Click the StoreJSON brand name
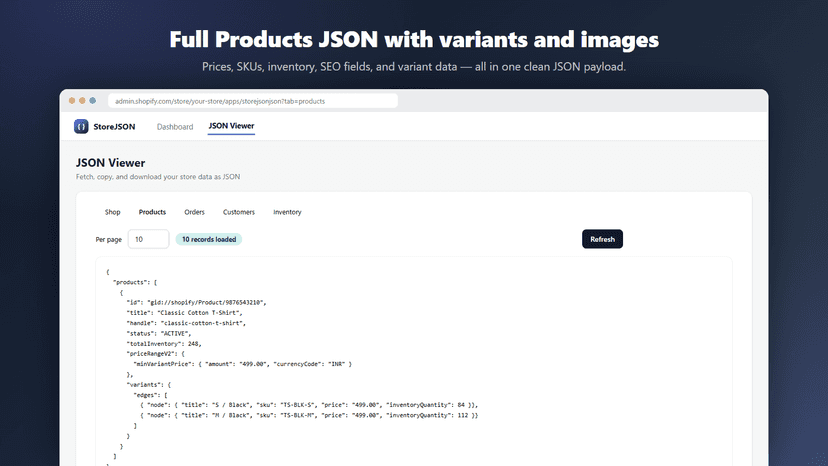Screen dimensions: 828x466 coord(114,127)
